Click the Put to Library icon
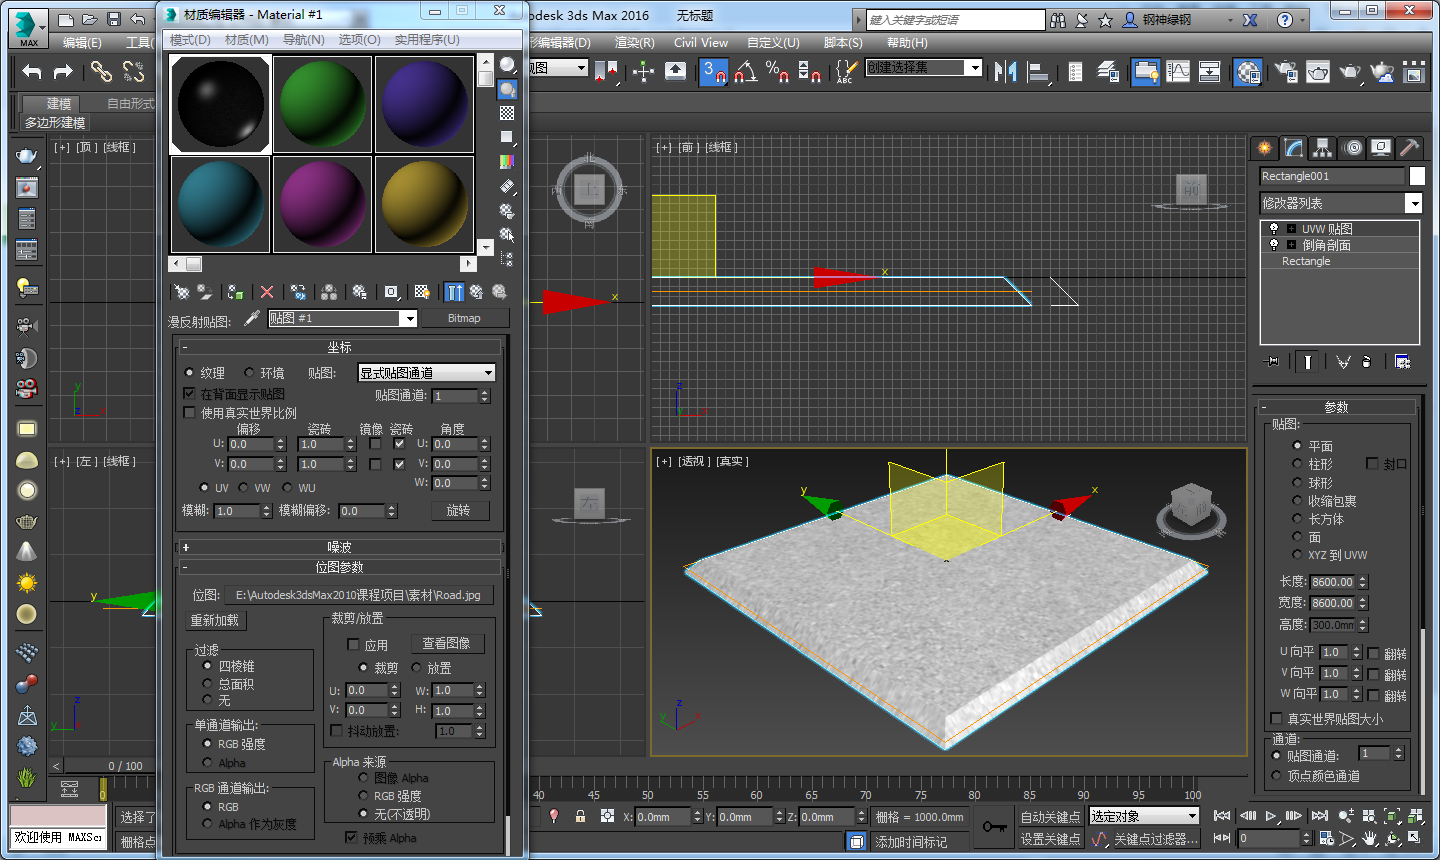 (360, 292)
